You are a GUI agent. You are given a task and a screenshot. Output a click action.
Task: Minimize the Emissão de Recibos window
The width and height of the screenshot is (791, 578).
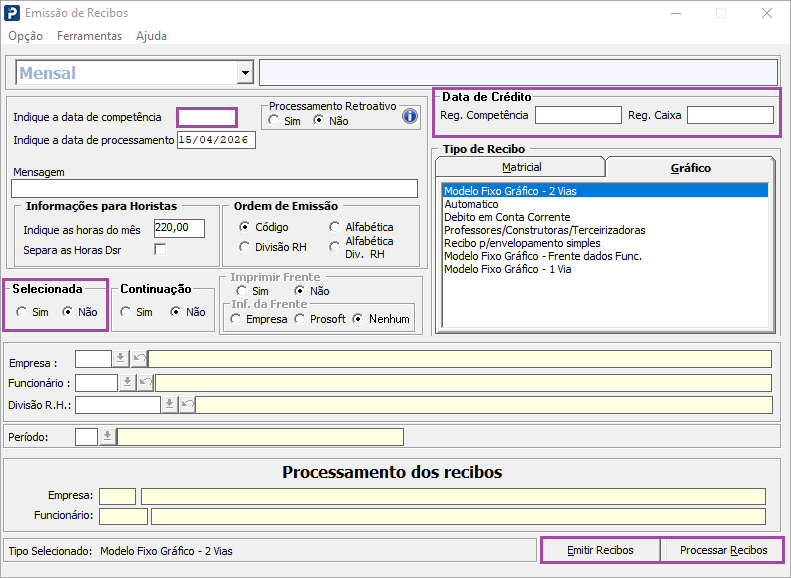coord(676,13)
